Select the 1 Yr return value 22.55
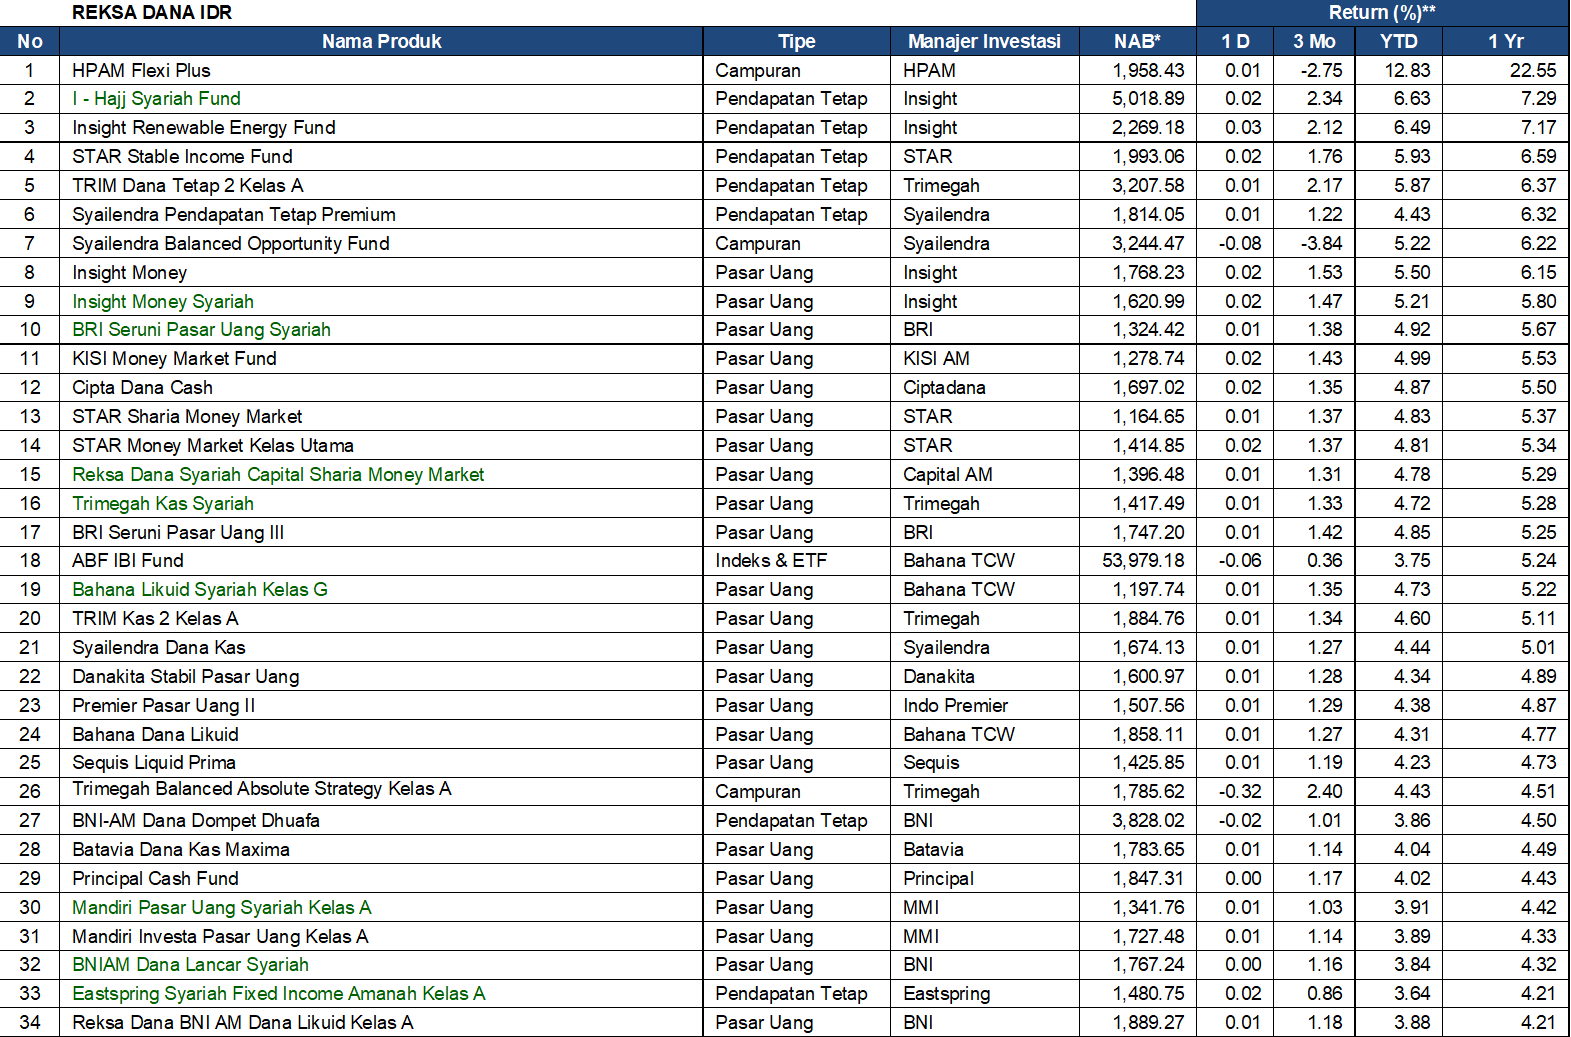This screenshot has height=1037, width=1571. click(1533, 70)
